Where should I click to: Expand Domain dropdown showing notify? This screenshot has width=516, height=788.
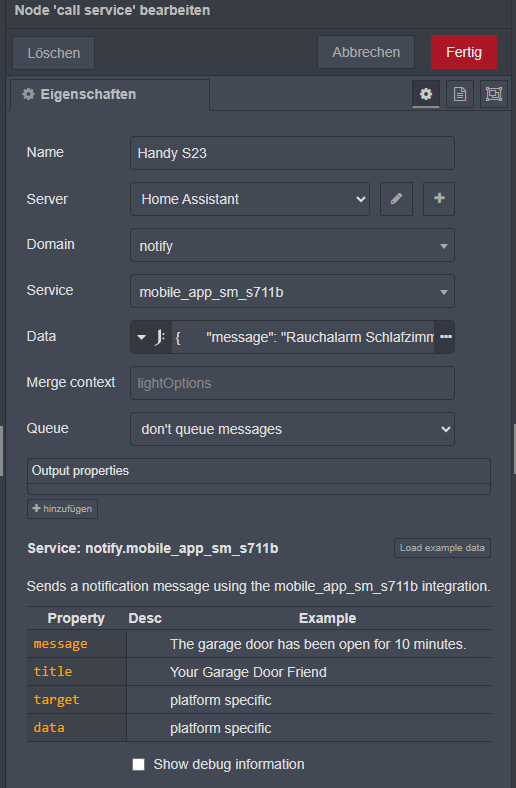point(292,245)
